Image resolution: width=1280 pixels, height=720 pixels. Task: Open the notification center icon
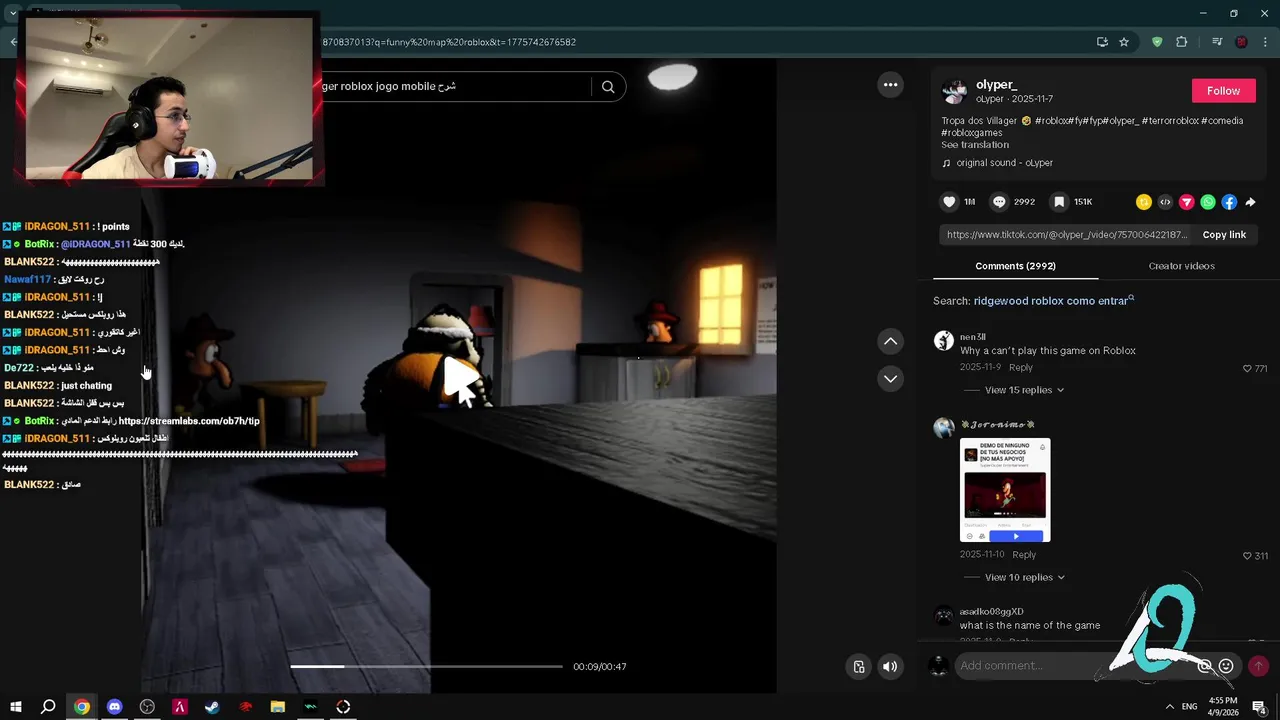tap(1259, 707)
